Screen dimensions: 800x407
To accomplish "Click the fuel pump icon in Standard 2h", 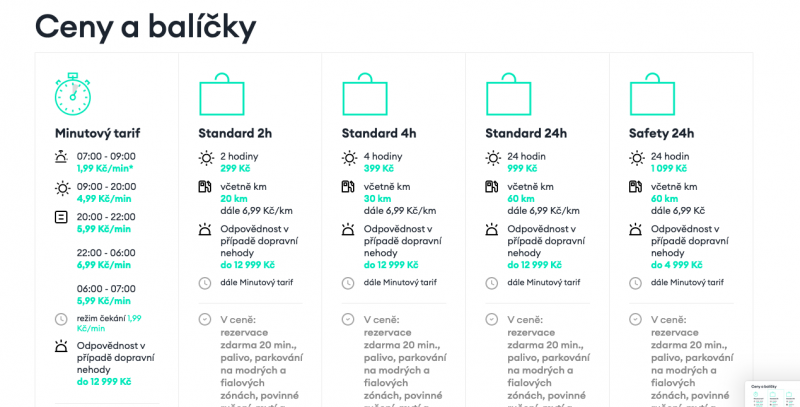I will (205, 187).
